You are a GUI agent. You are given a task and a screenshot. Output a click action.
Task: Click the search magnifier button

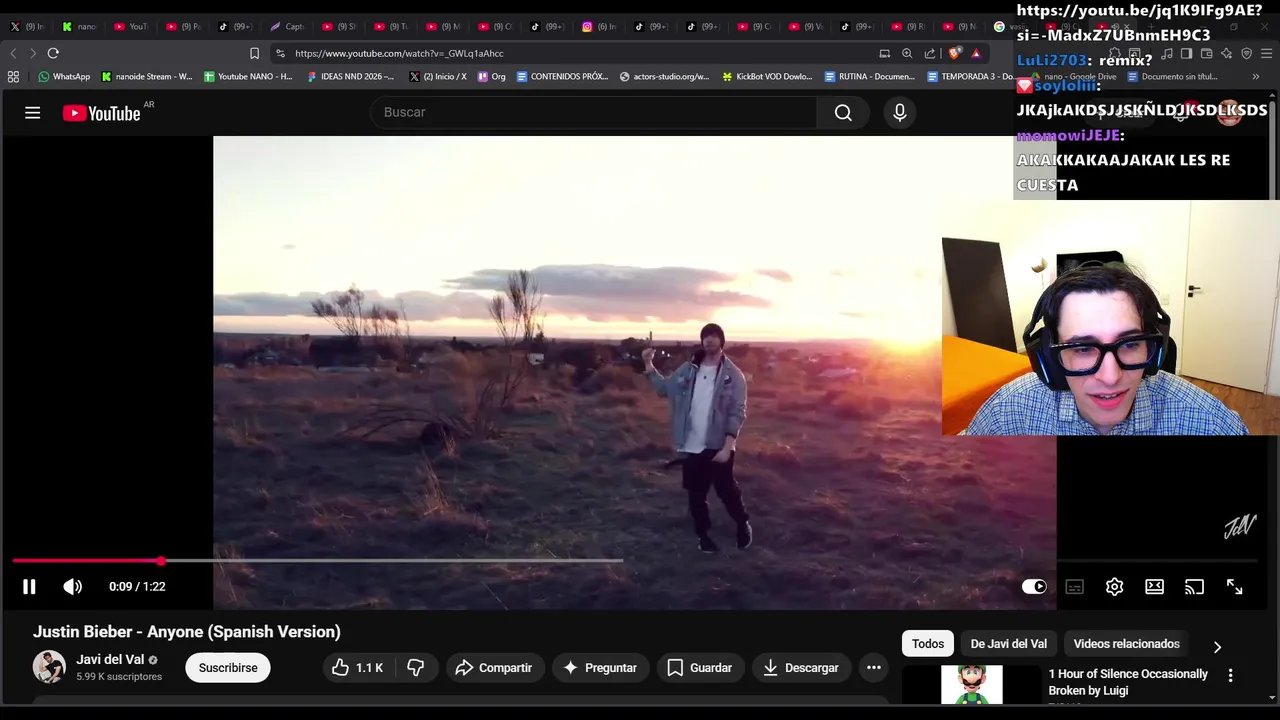(x=843, y=113)
